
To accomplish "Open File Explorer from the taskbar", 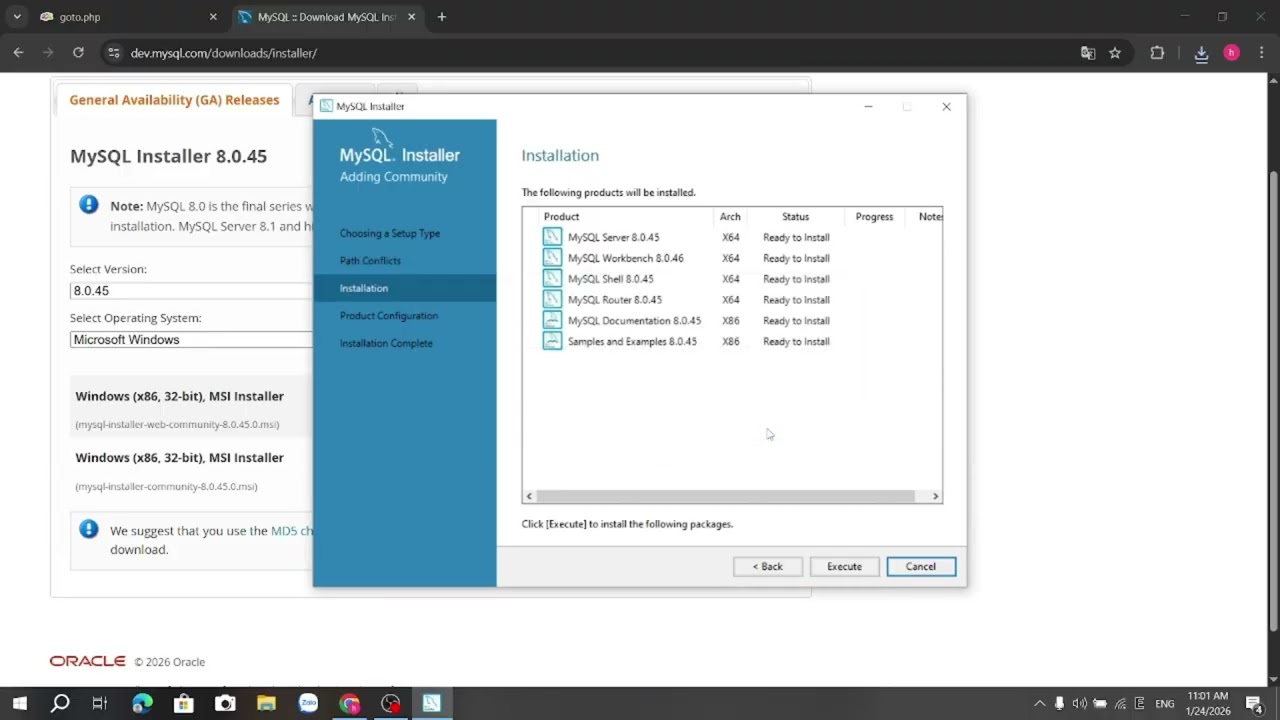I will click(x=266, y=703).
